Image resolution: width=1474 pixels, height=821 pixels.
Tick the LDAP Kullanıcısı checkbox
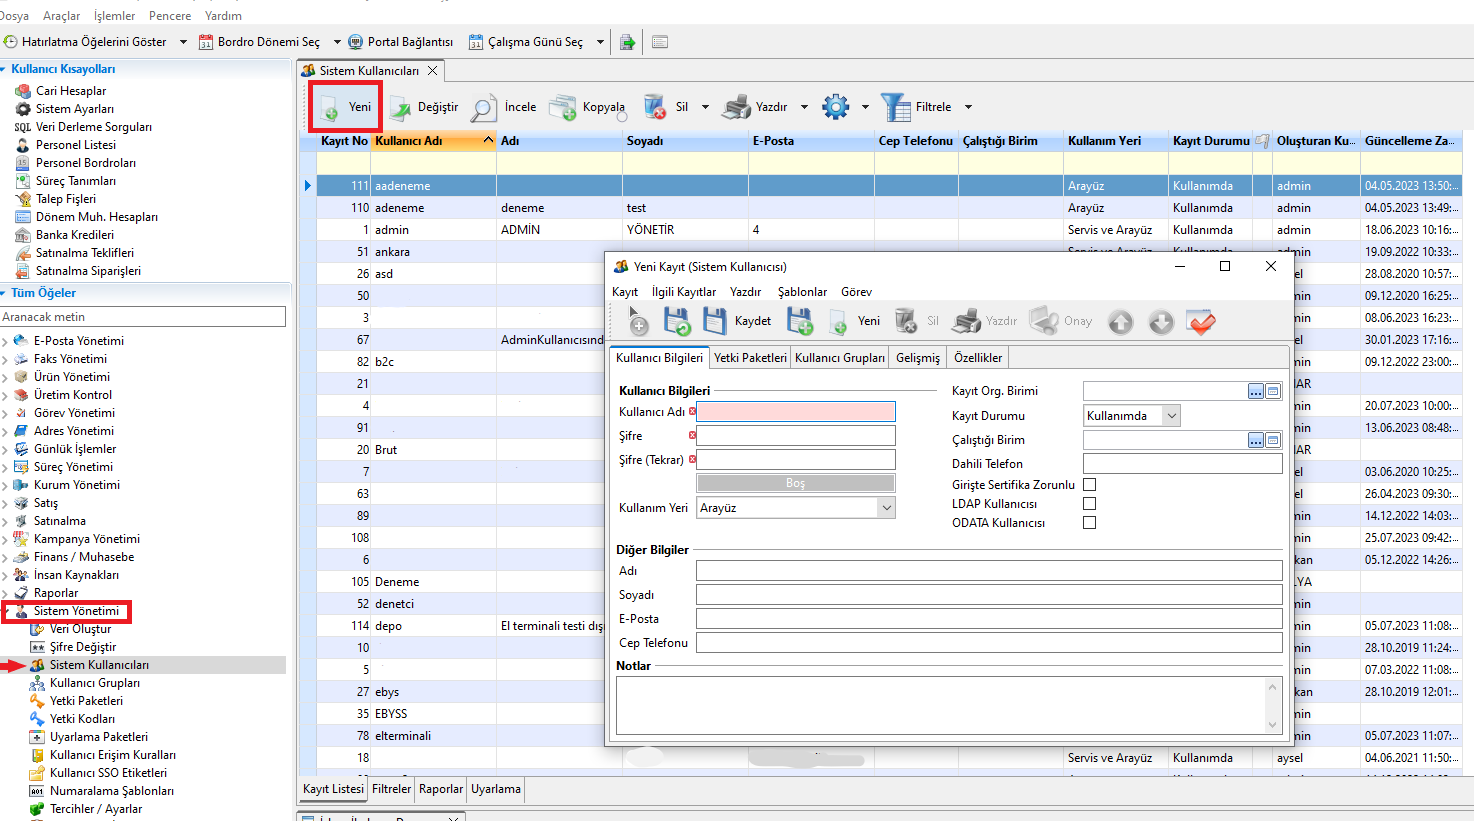point(1089,504)
